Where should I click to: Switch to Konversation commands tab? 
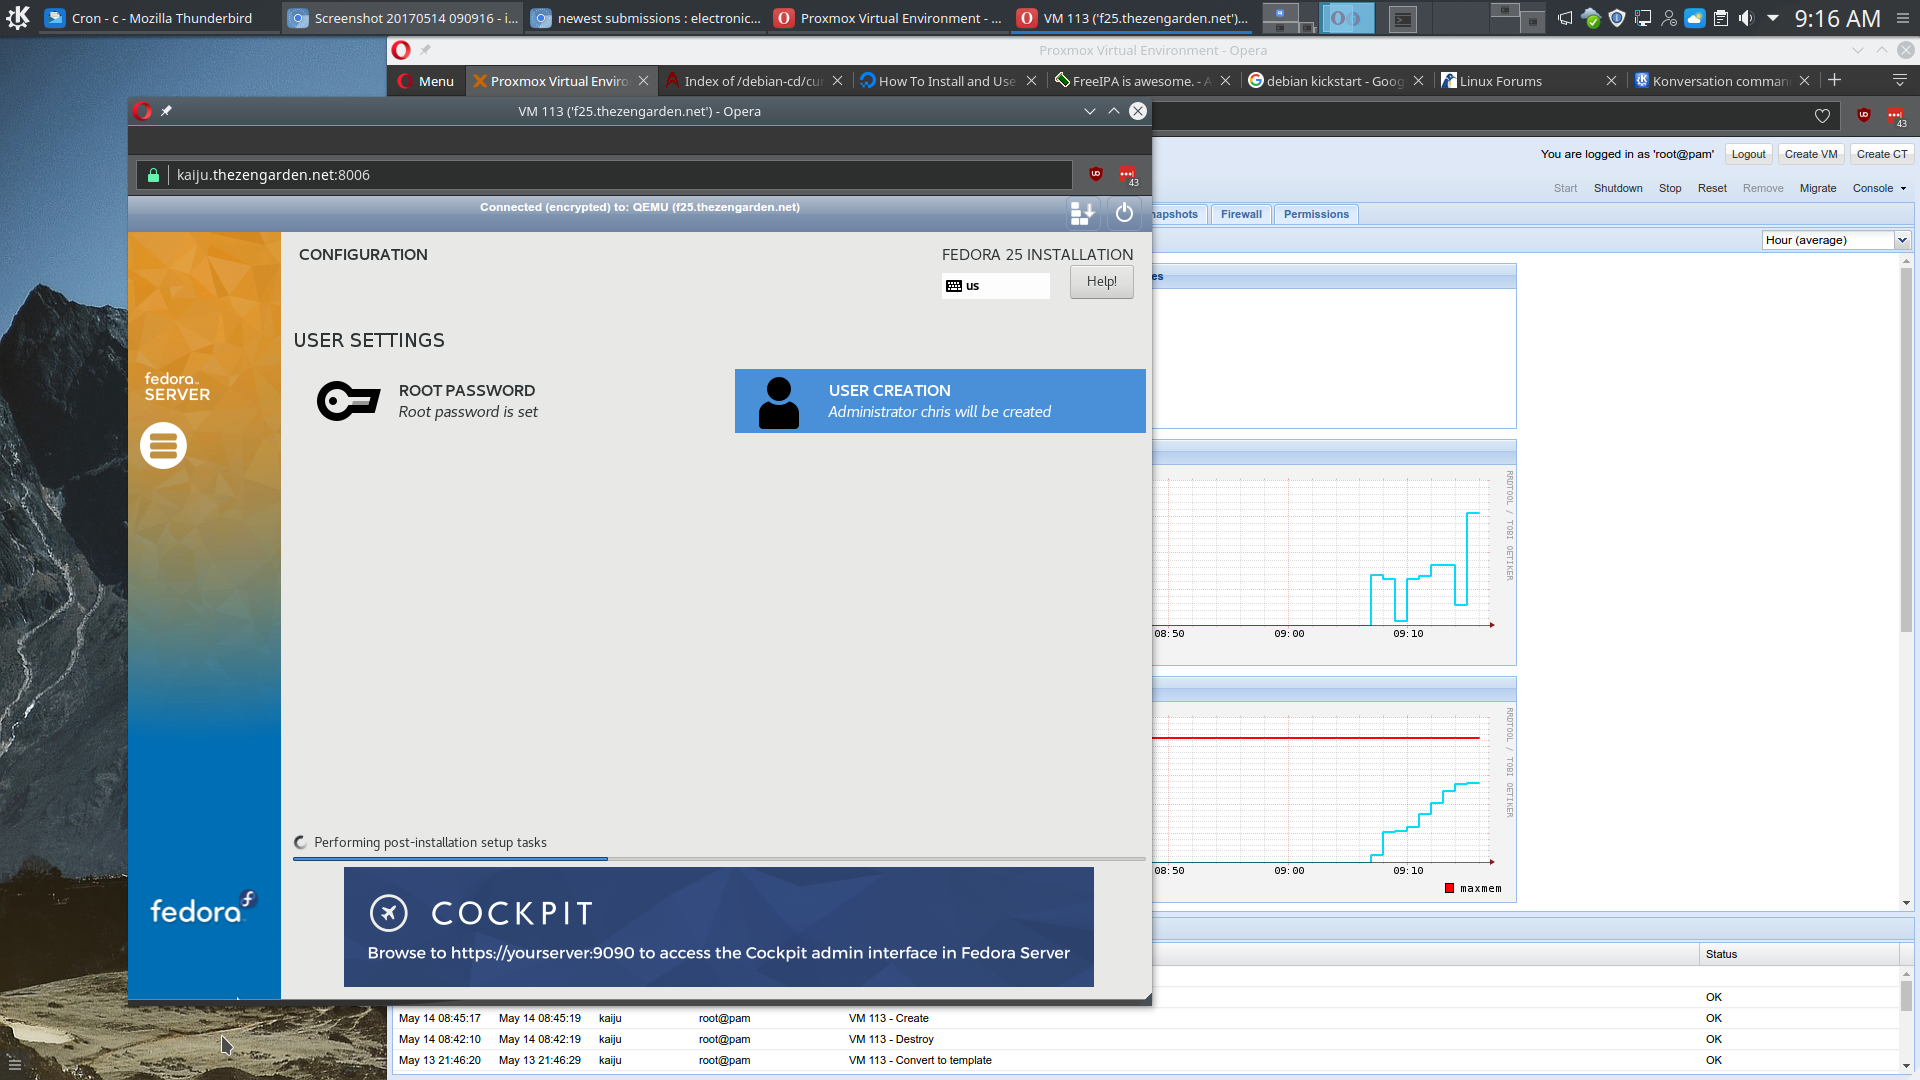[x=1720, y=81]
